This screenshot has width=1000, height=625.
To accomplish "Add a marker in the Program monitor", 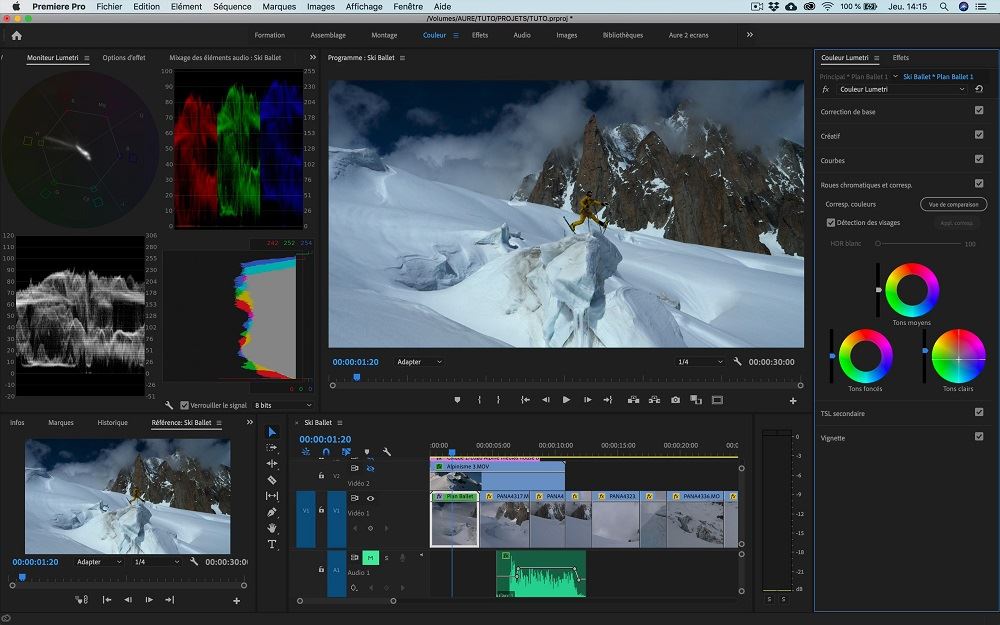I will [x=457, y=400].
